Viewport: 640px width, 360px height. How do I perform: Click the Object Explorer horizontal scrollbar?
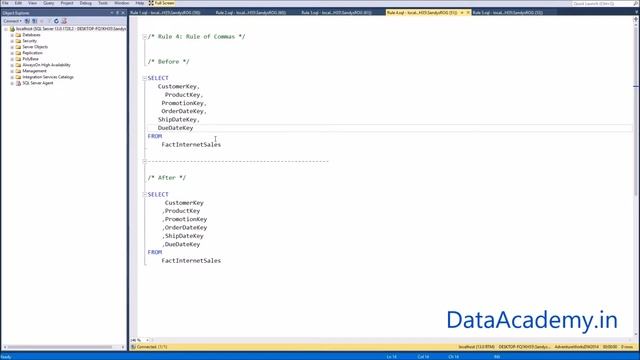point(60,347)
